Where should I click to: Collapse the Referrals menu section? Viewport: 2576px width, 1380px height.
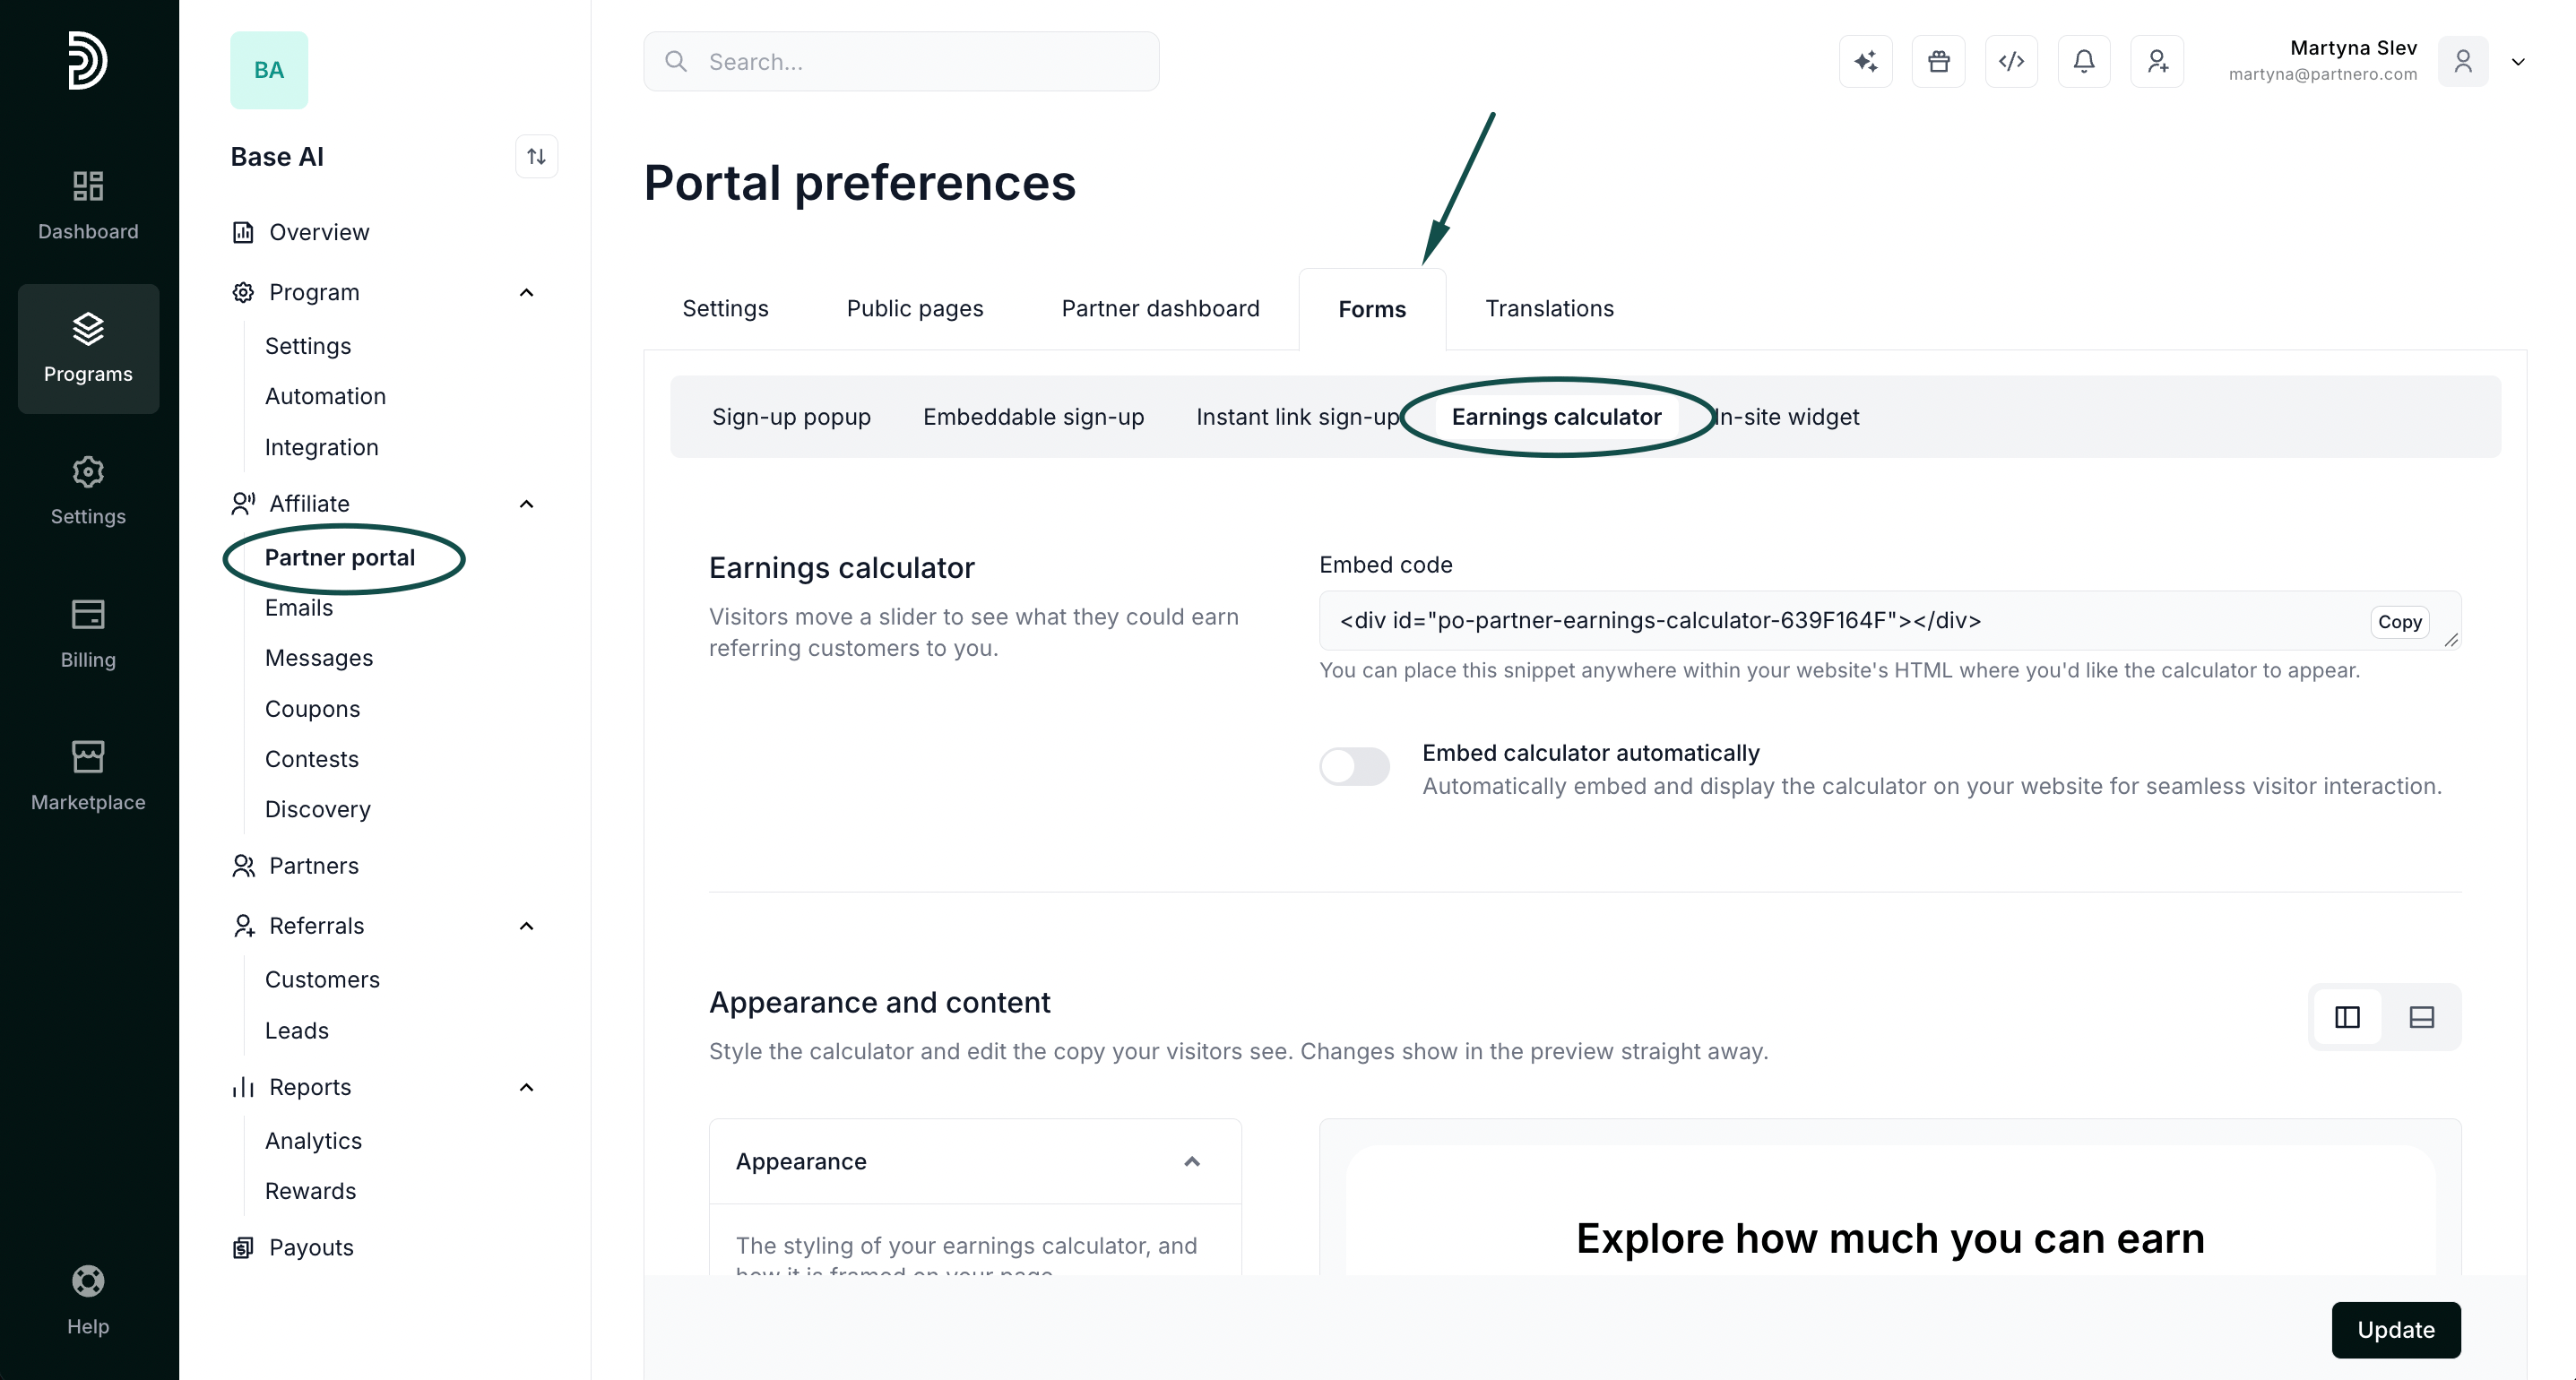[526, 926]
